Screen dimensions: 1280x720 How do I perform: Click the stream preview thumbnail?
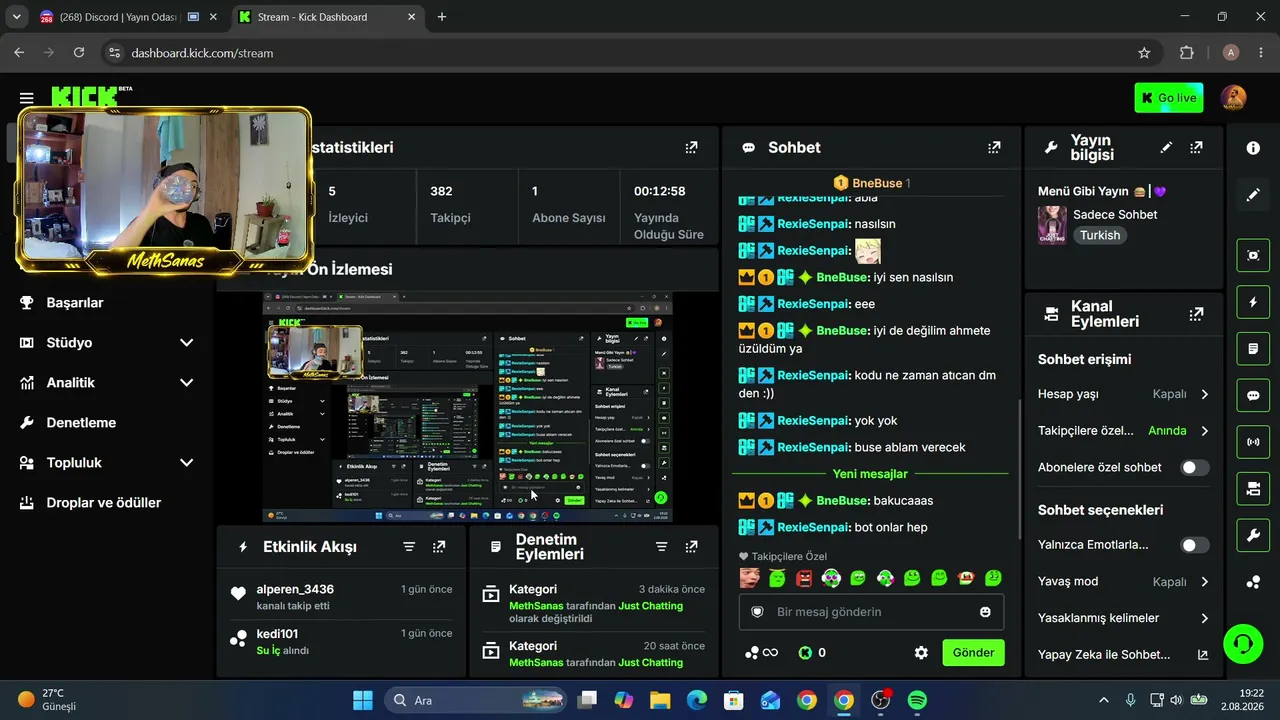click(x=467, y=407)
